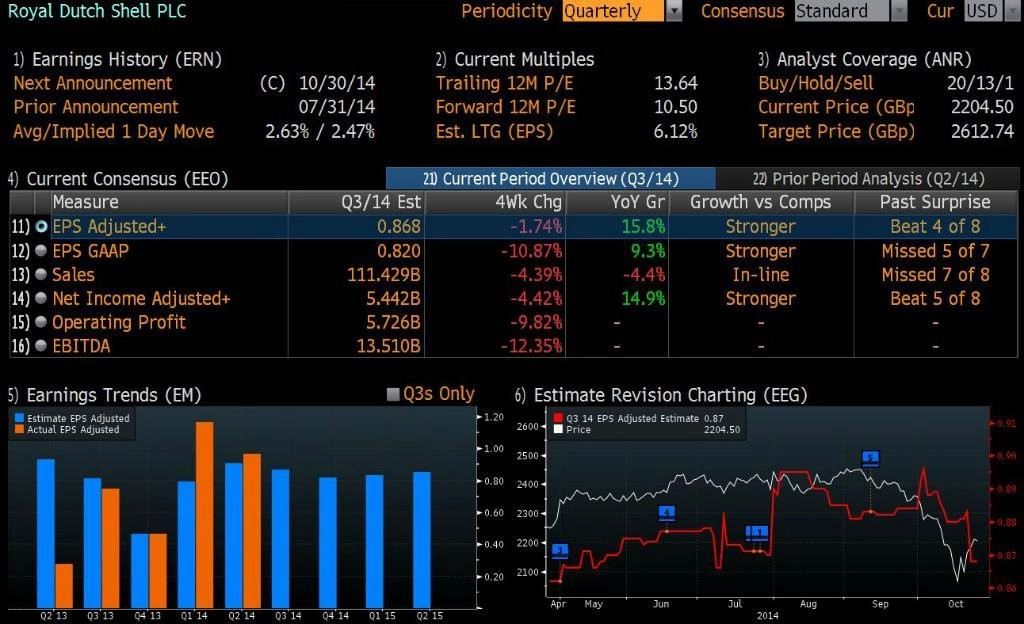Click the 111.429B Sales estimate
This screenshot has height=624, width=1024.
383,275
